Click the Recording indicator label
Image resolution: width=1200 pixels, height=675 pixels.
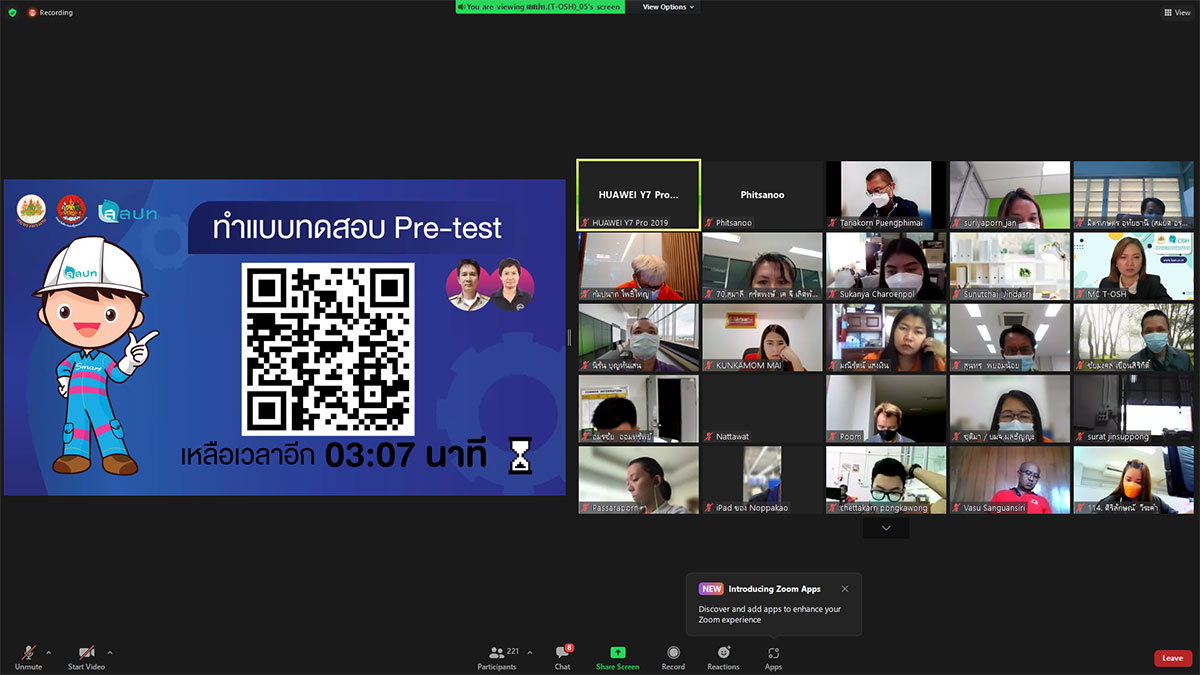[x=56, y=13]
